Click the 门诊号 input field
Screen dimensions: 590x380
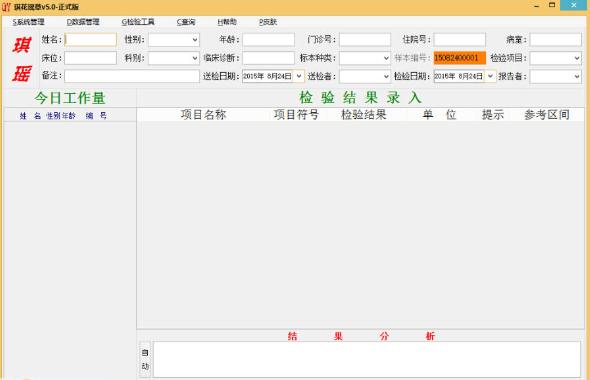[365, 40]
